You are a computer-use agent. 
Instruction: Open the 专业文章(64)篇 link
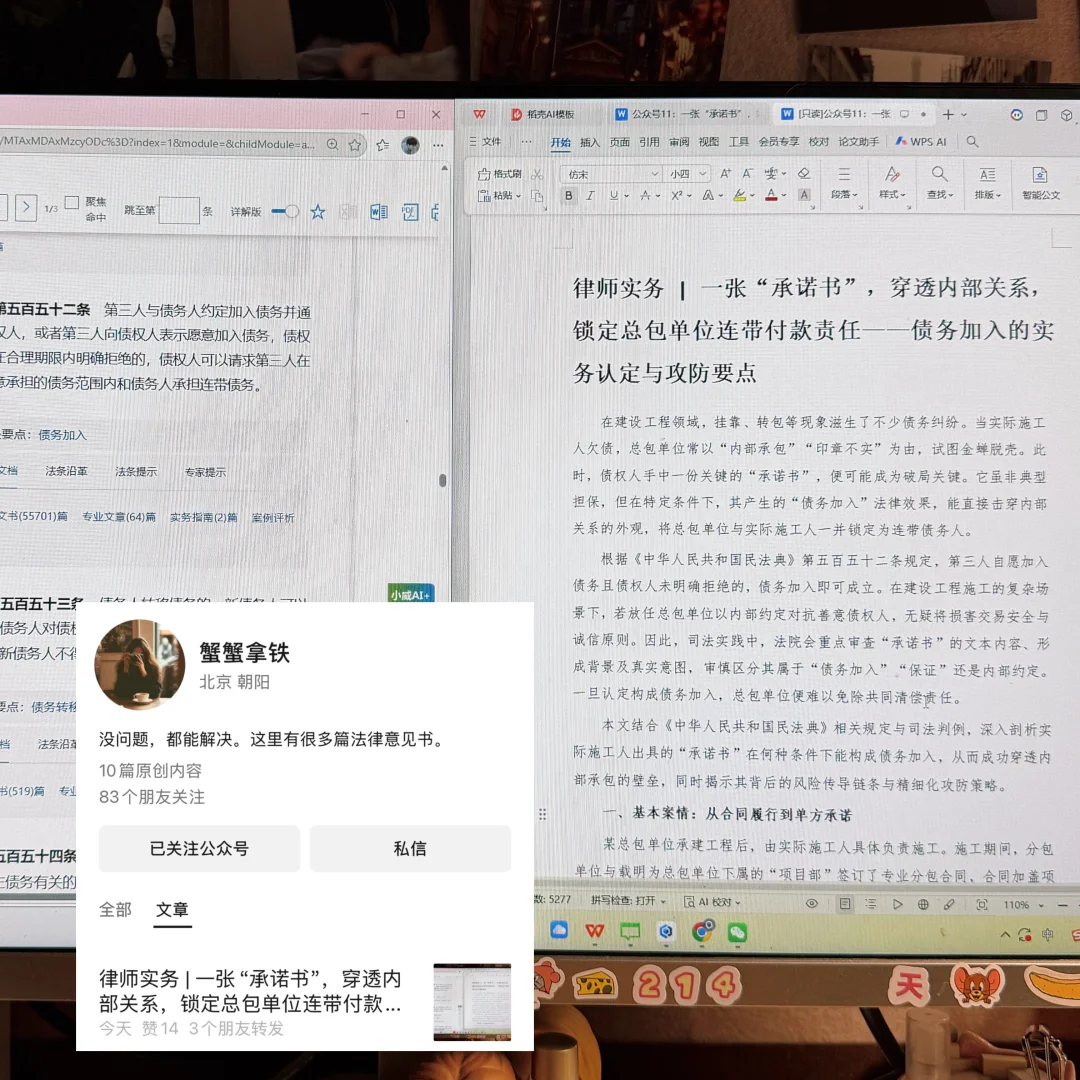pos(118,517)
